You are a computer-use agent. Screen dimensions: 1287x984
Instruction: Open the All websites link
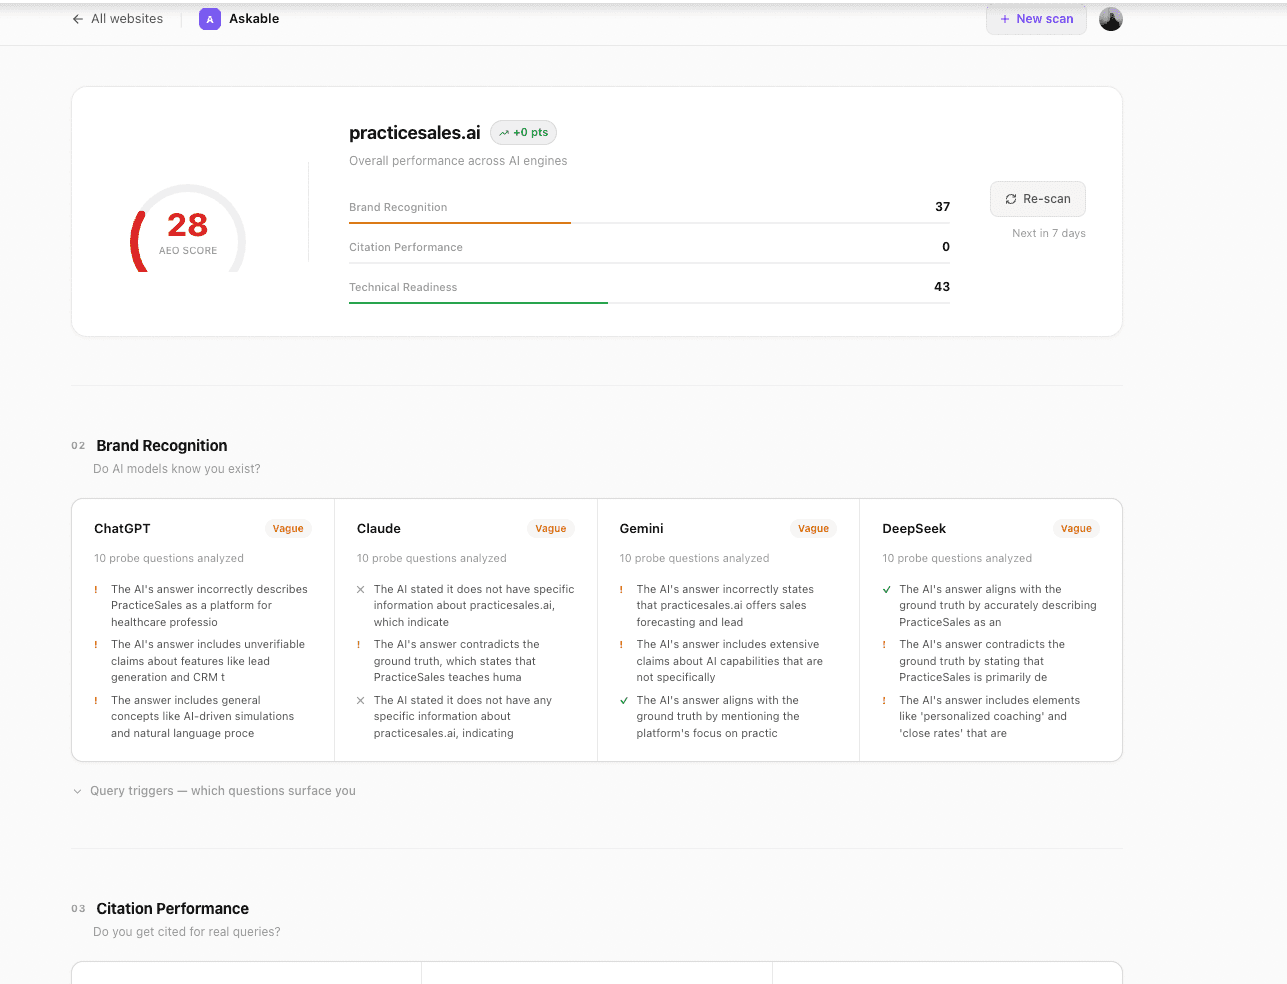117,19
